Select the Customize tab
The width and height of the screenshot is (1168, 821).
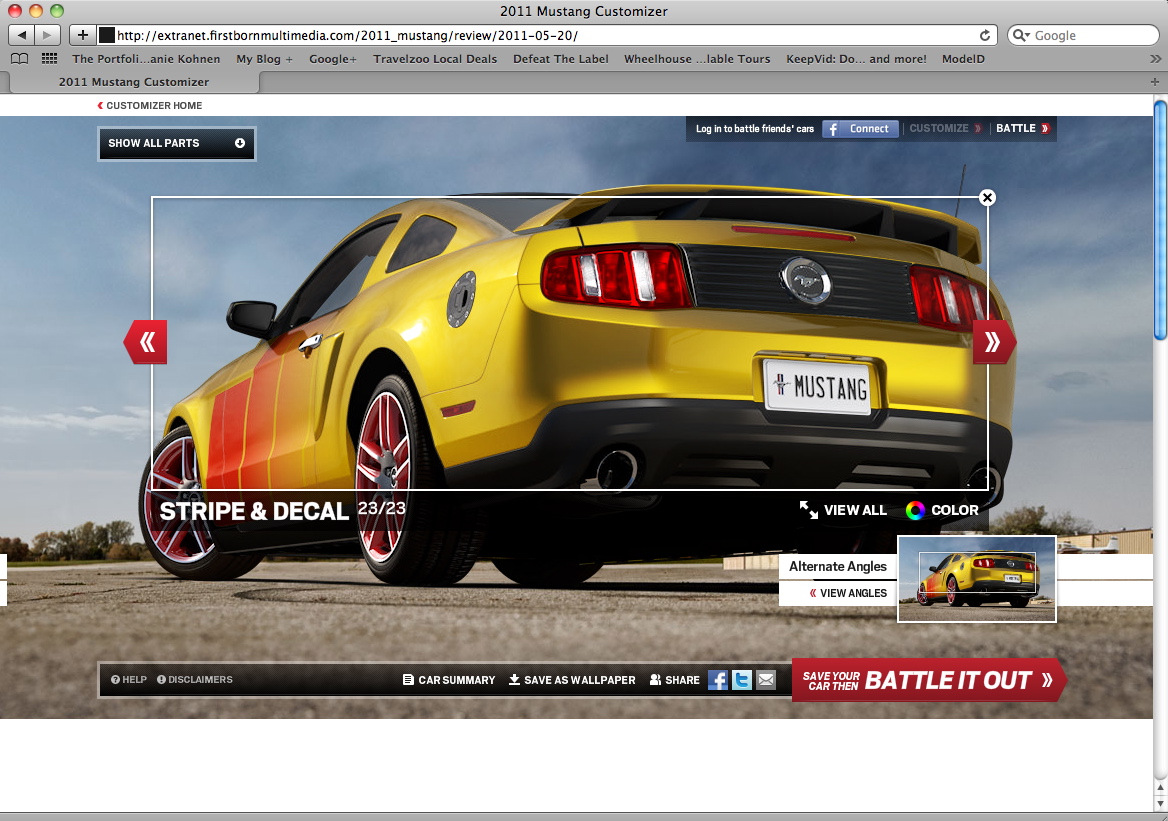945,128
